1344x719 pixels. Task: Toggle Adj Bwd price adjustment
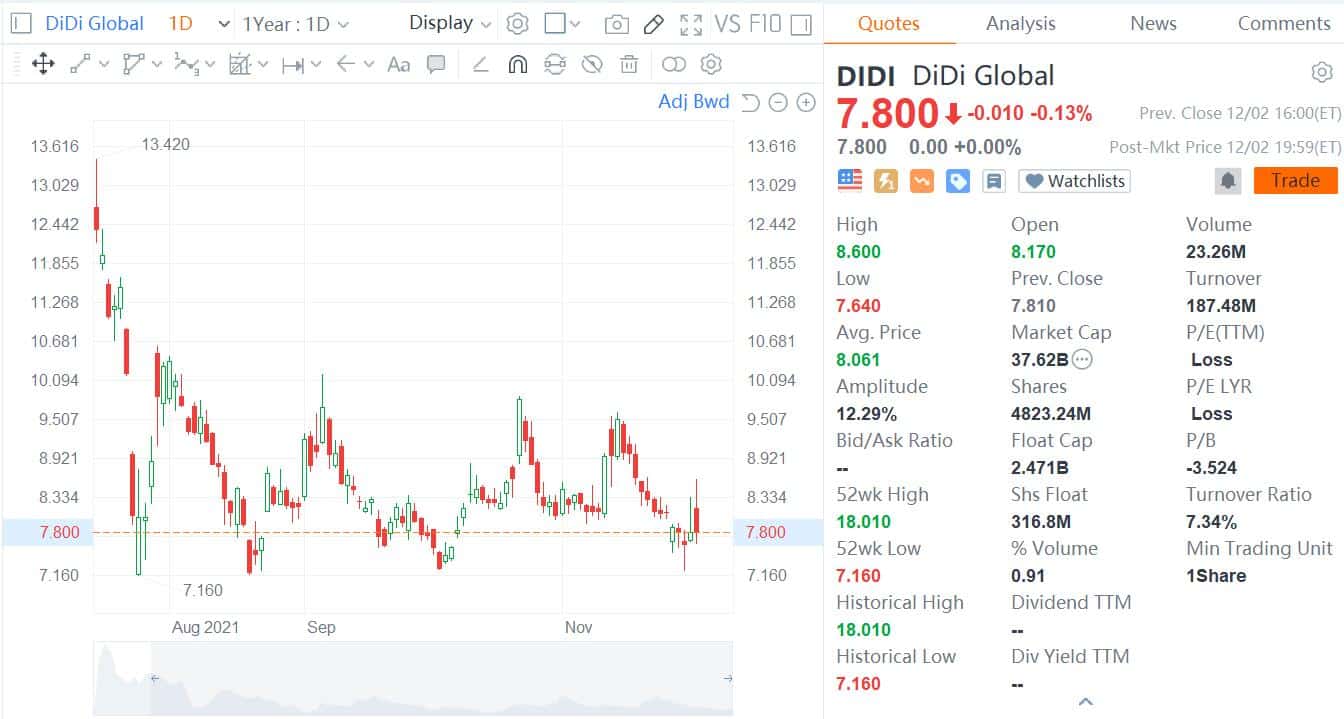coord(694,101)
